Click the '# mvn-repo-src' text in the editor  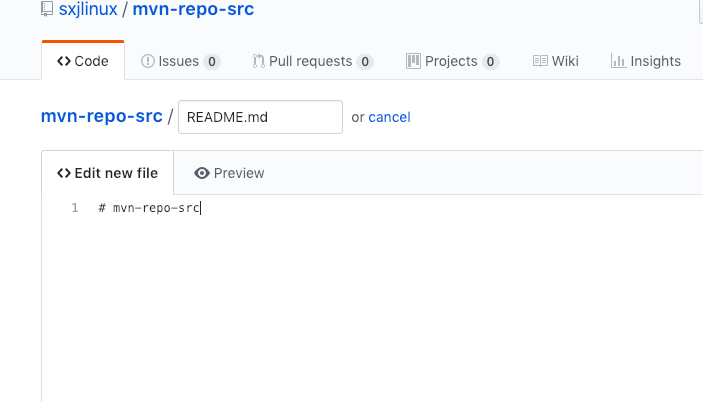(150, 208)
